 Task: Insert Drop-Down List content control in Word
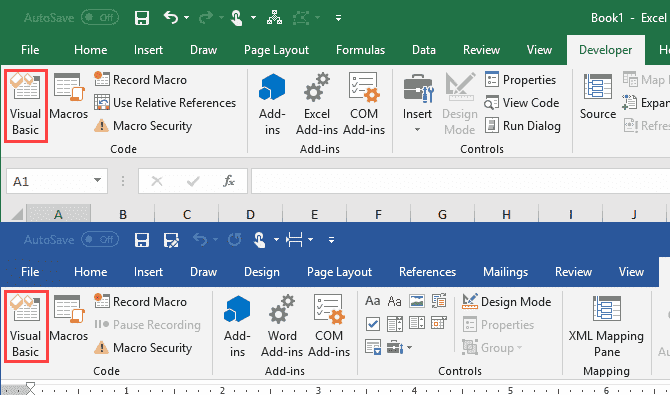(x=417, y=323)
